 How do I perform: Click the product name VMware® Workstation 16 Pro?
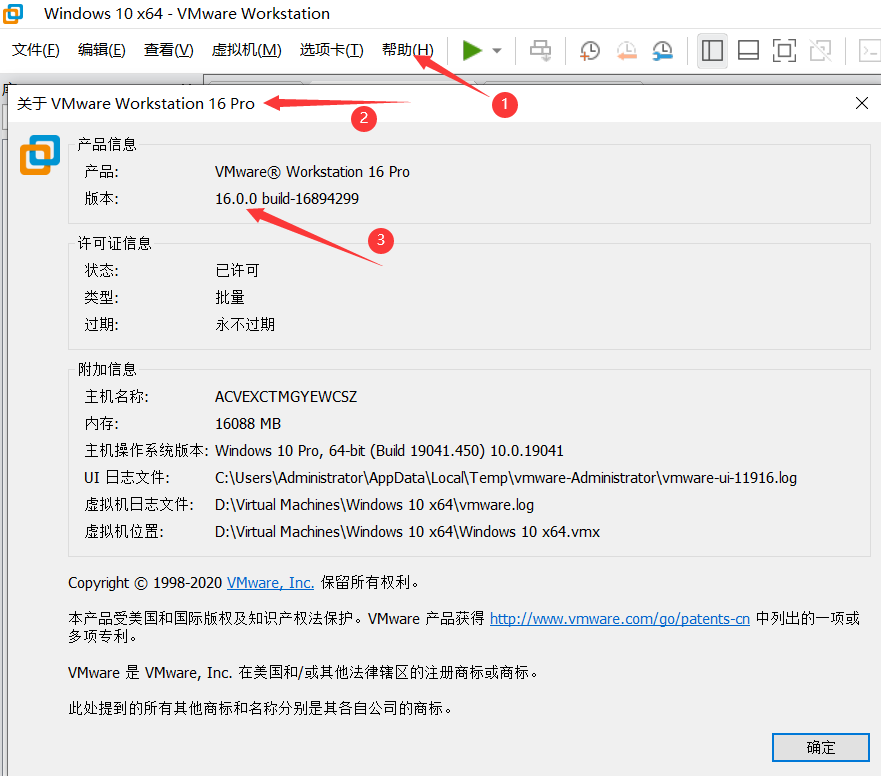click(x=312, y=171)
